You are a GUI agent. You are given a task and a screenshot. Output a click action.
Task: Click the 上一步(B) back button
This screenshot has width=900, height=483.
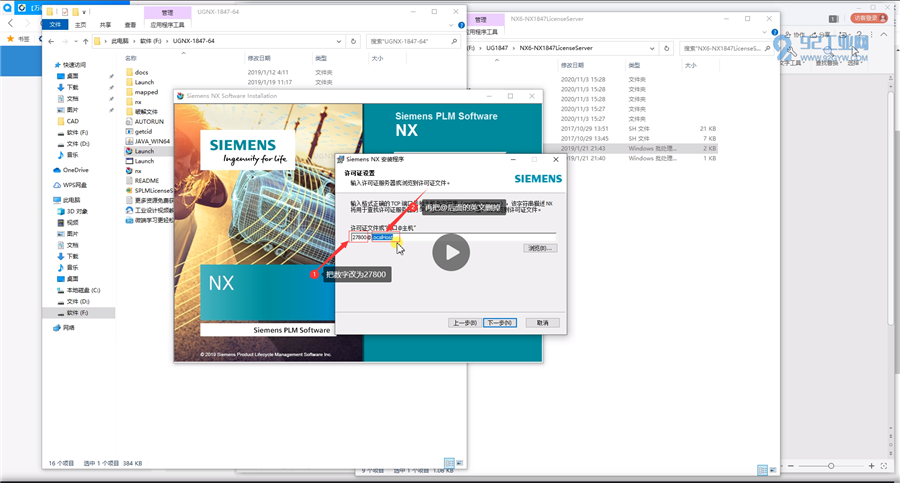coord(464,323)
